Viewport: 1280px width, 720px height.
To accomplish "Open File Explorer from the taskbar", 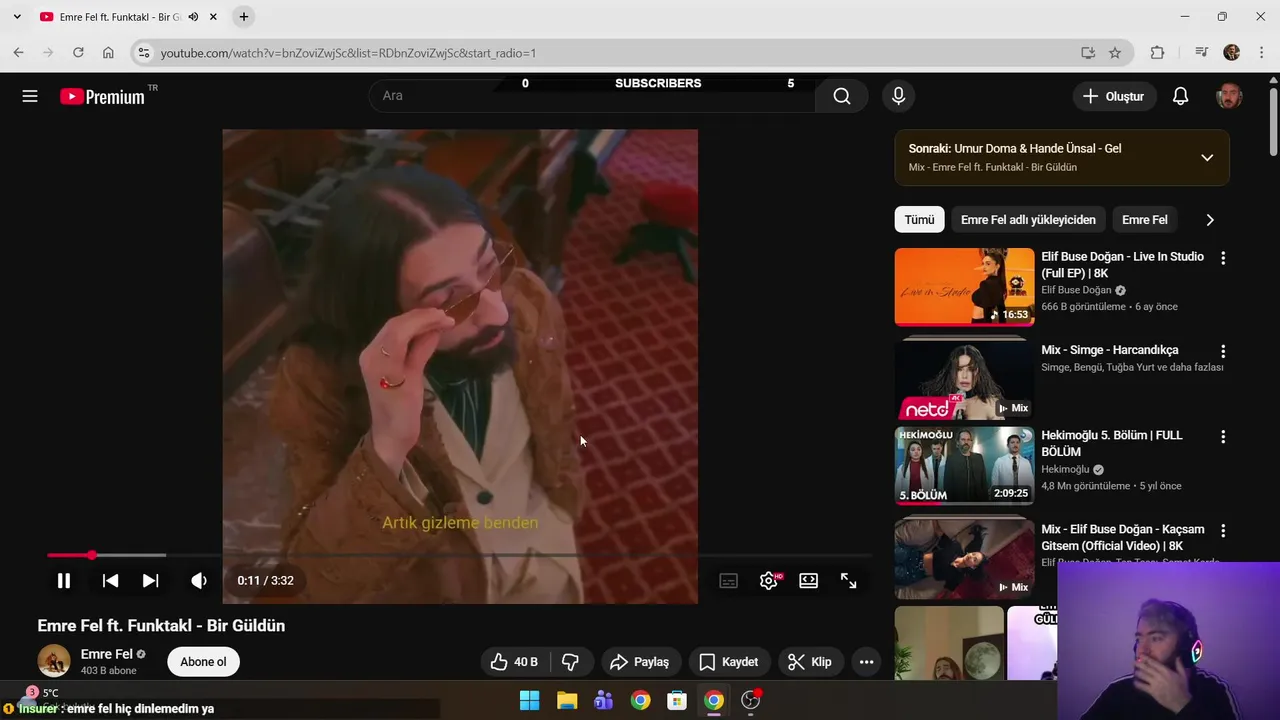I will click(x=566, y=701).
